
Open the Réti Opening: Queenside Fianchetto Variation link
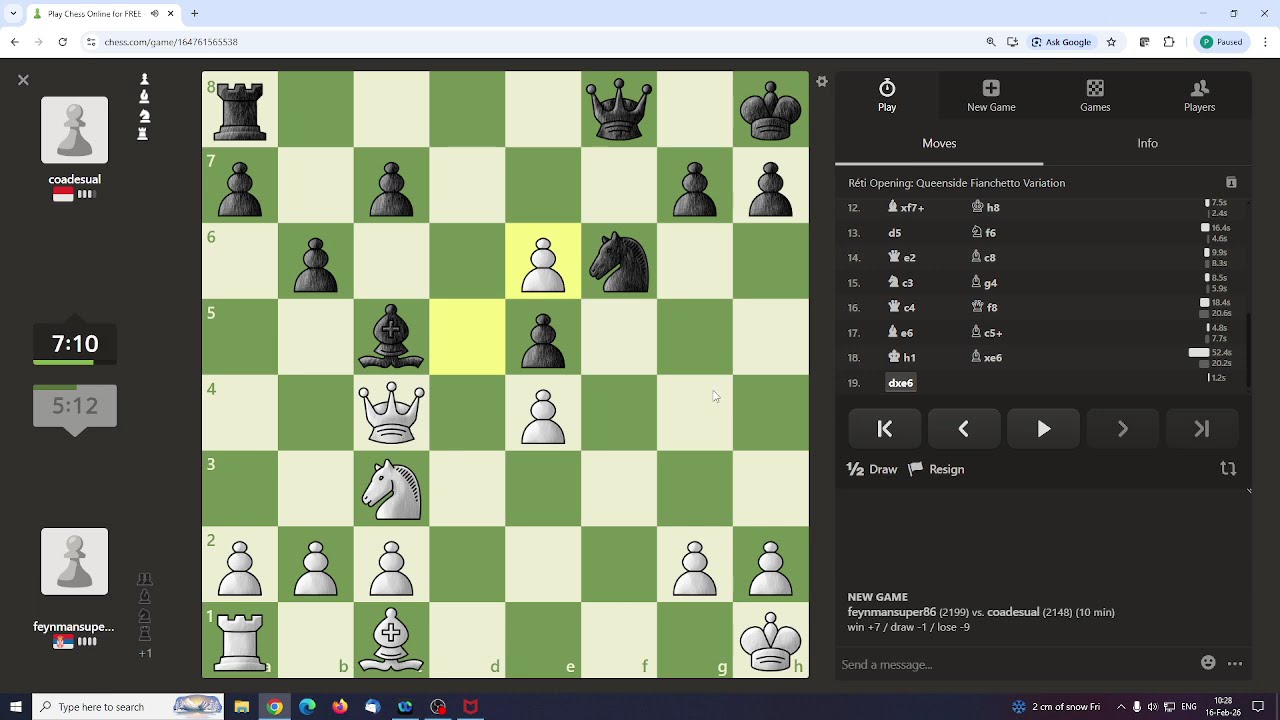(956, 183)
